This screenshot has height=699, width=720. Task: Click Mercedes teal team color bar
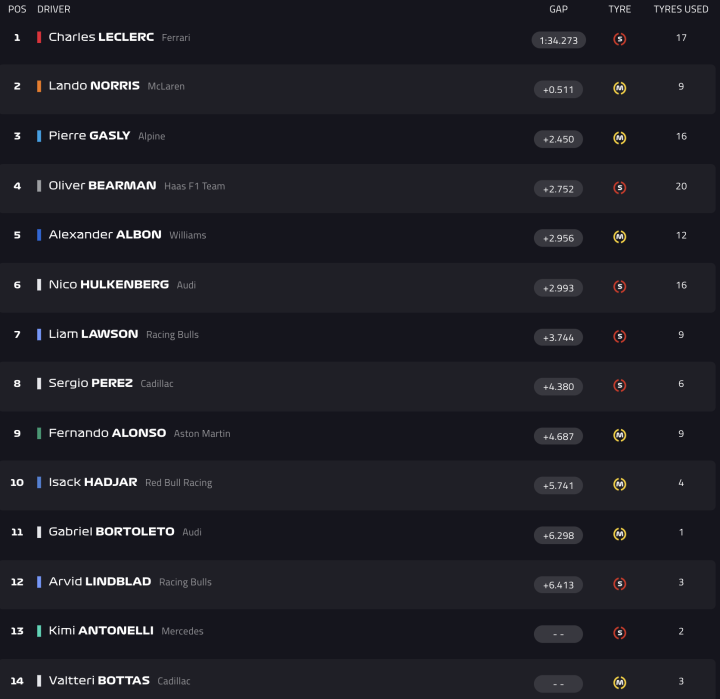(x=39, y=631)
